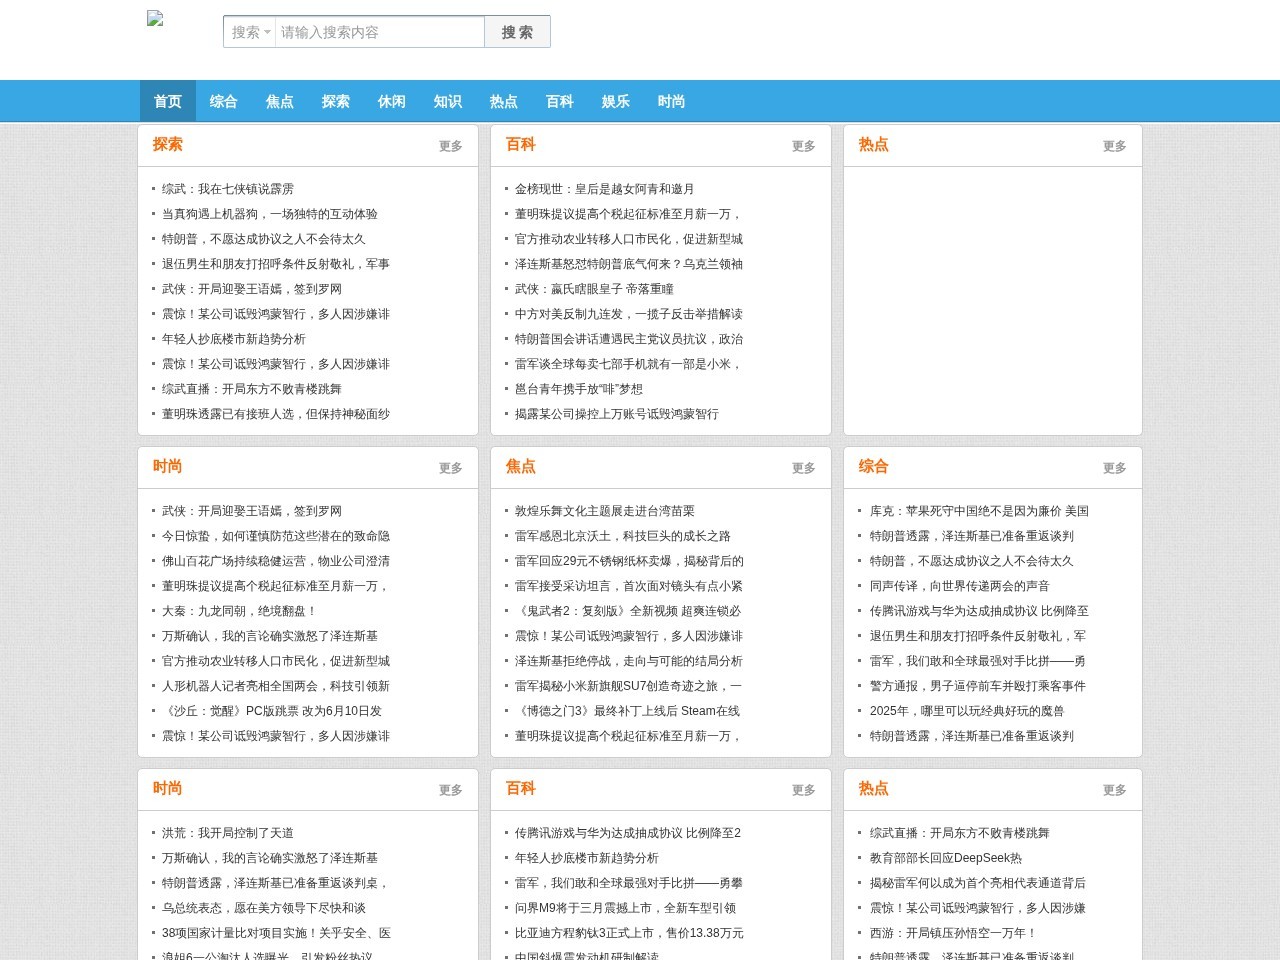
Task: Open 比亚迪方程豹钛3正式上市 article
Action: tap(629, 933)
